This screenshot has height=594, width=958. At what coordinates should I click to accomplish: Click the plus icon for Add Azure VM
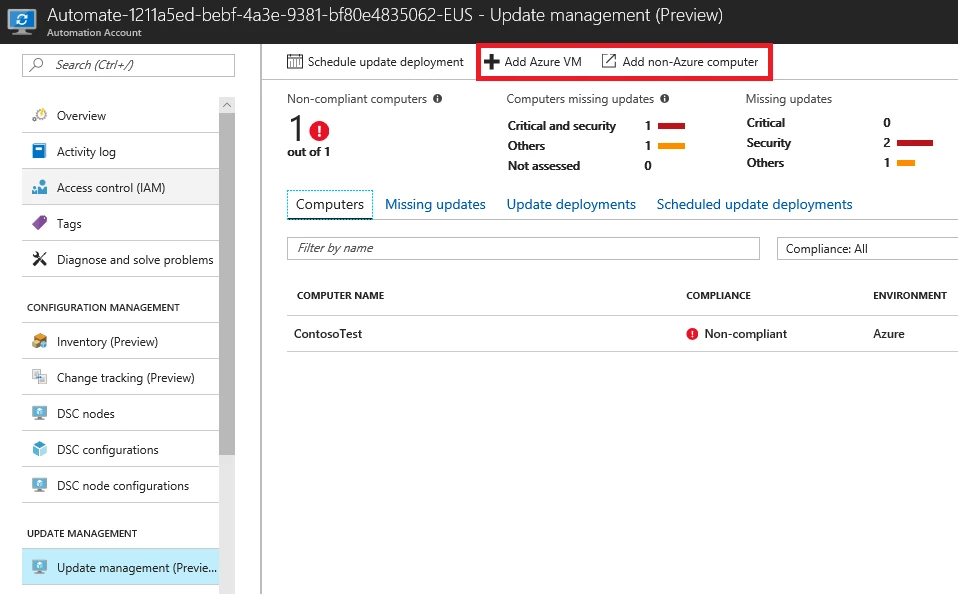491,62
